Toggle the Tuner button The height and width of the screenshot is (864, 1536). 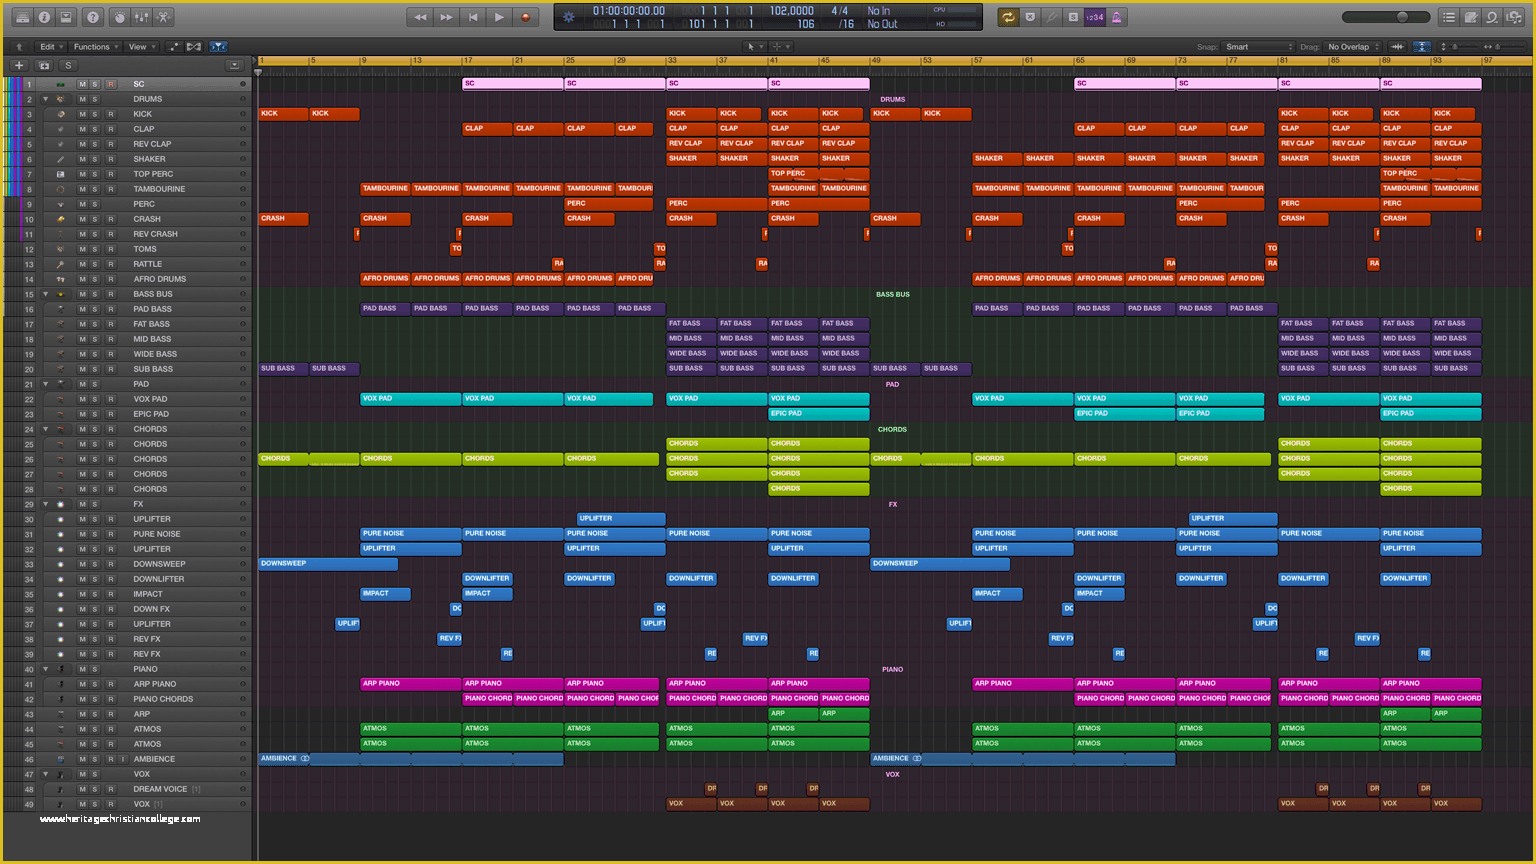(x=1052, y=17)
